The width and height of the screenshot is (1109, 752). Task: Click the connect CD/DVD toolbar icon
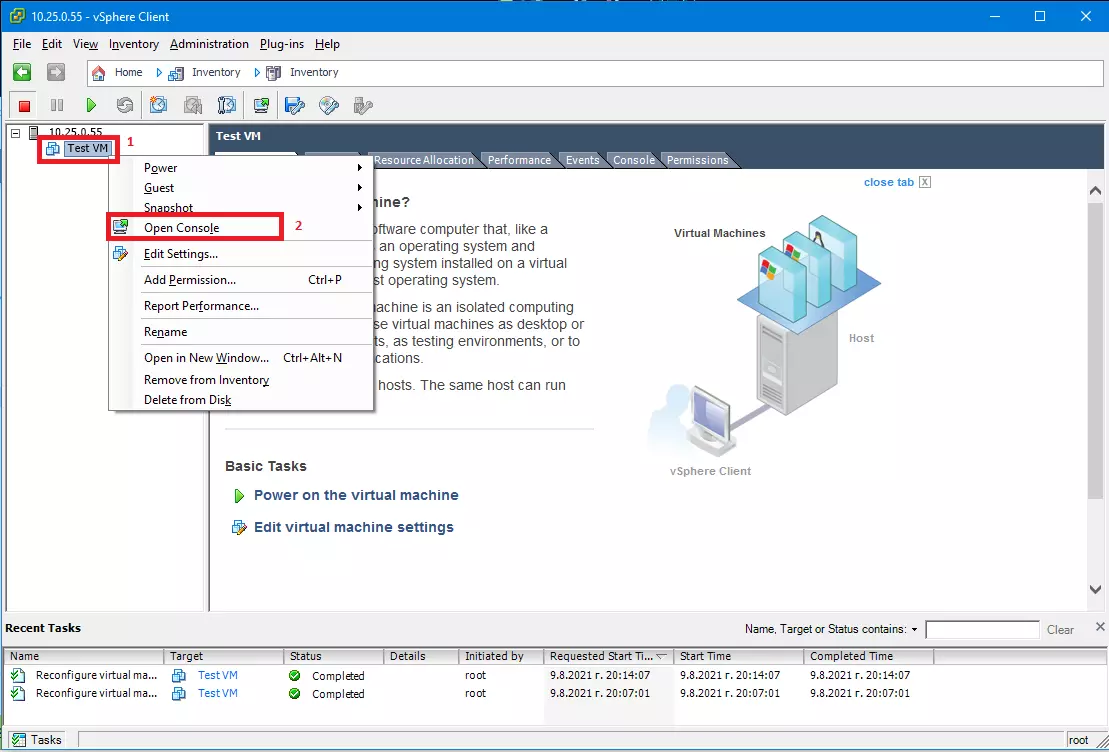(329, 105)
